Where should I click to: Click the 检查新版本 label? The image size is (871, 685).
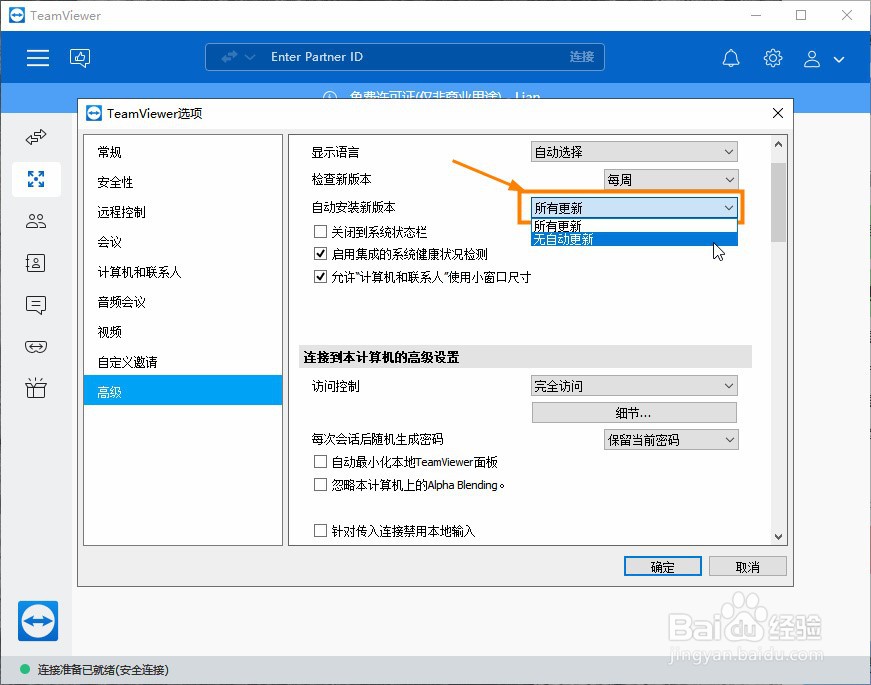point(341,179)
